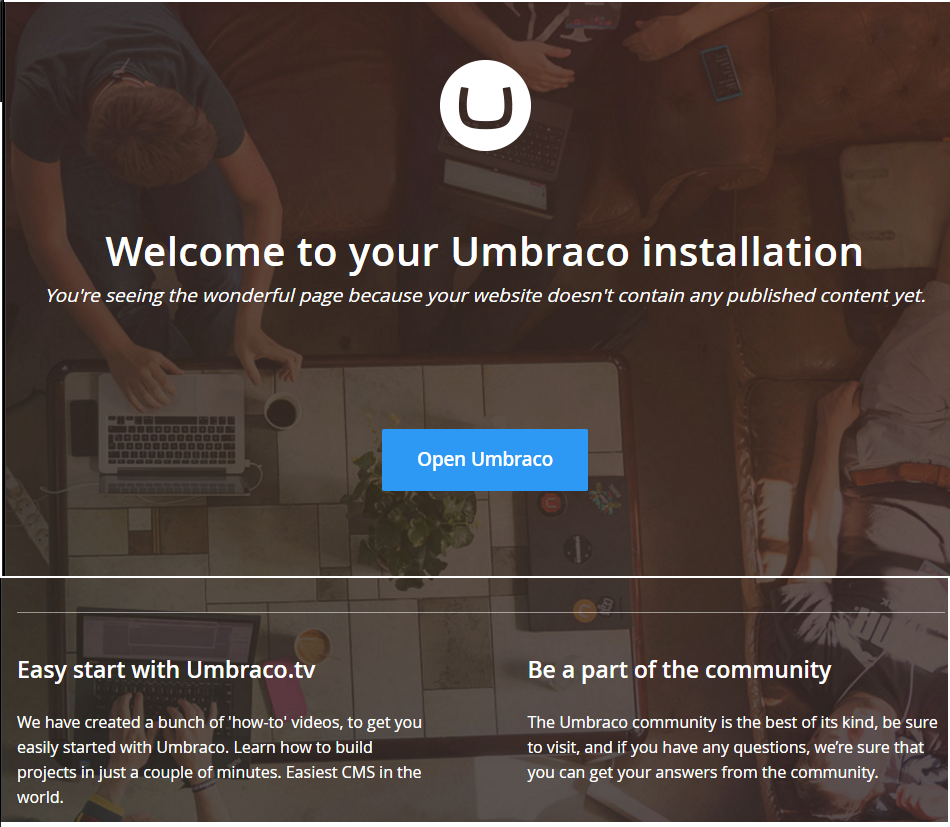Select the italic subtitle about published content
Viewport: 950px width, 827px height.
(486, 296)
